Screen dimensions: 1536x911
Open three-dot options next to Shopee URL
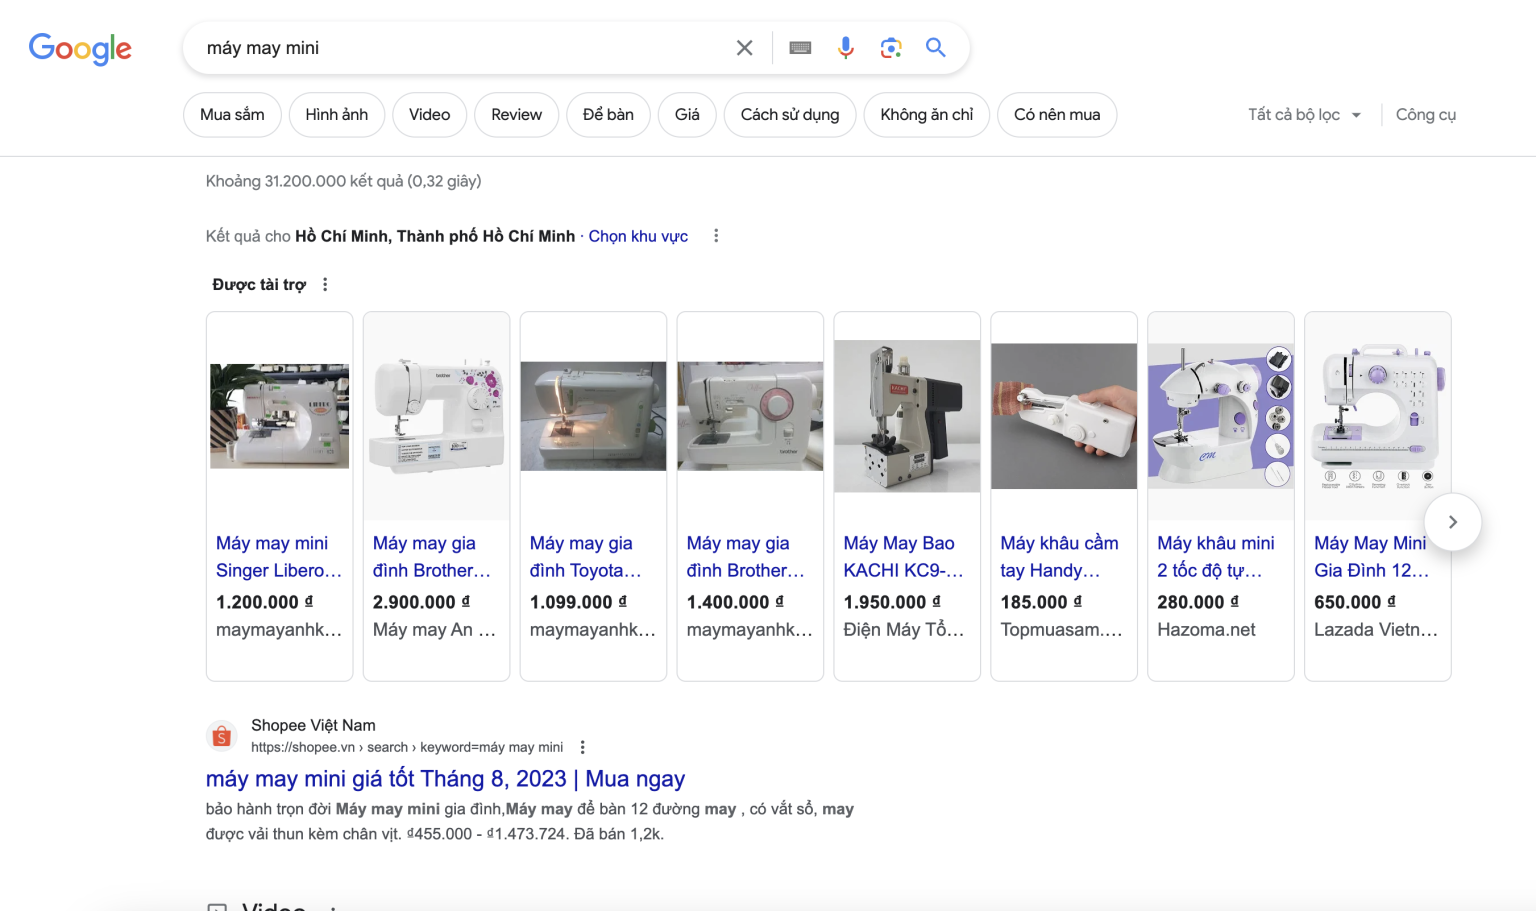pyautogui.click(x=583, y=747)
